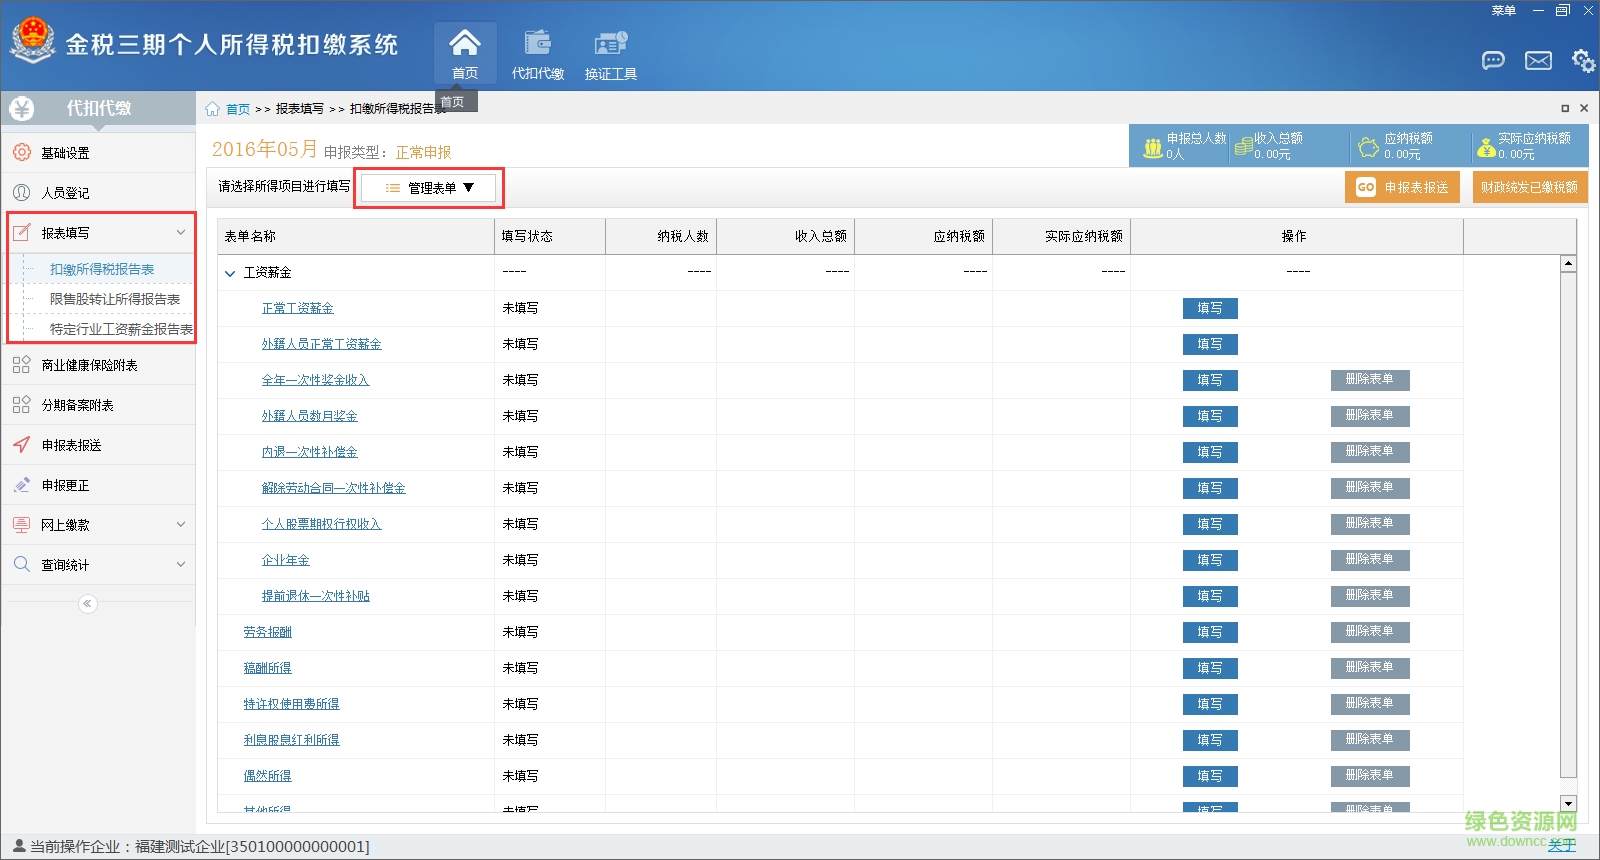Open the 管理表单 dropdown
The image size is (1600, 860).
pyautogui.click(x=430, y=188)
